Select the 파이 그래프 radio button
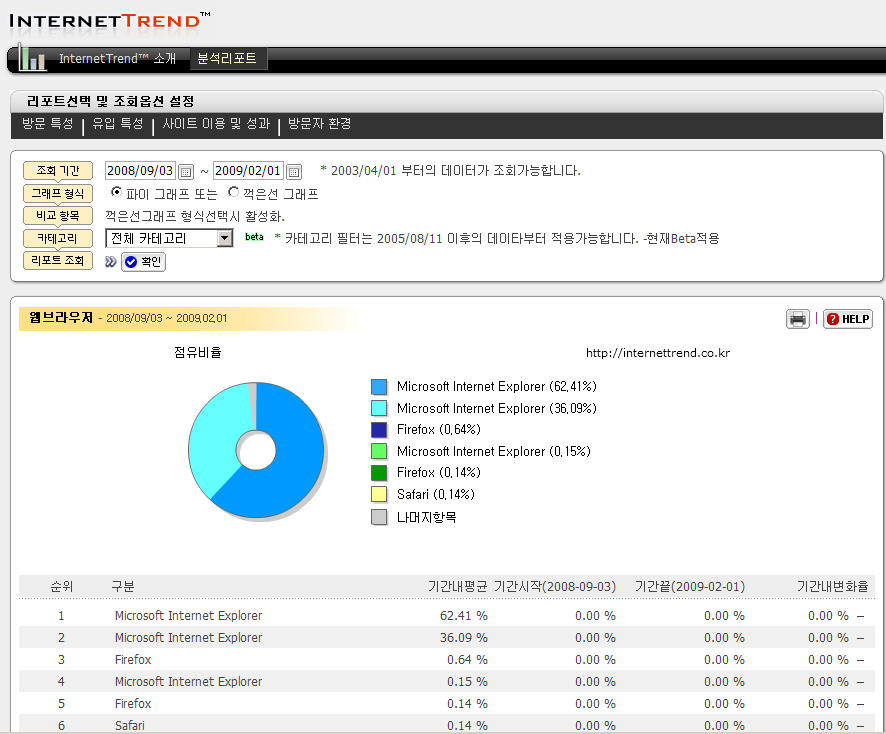Viewport: 886px width, 734px height. (x=116, y=192)
